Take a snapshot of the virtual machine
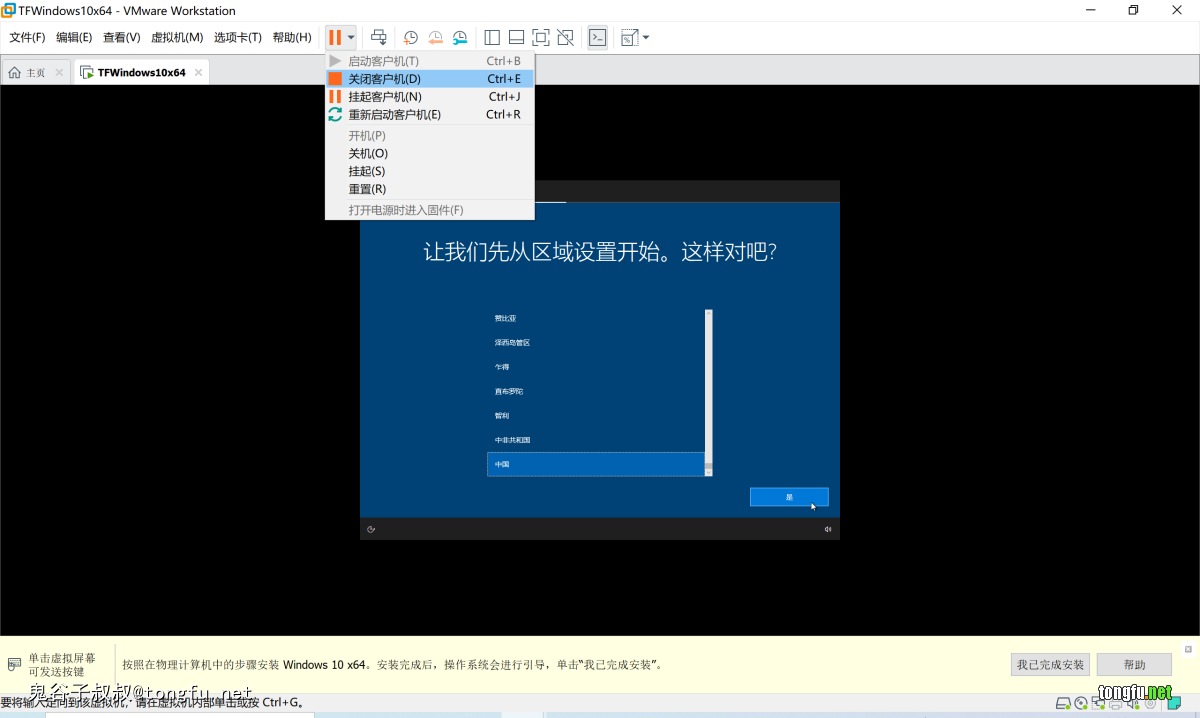 (x=411, y=38)
